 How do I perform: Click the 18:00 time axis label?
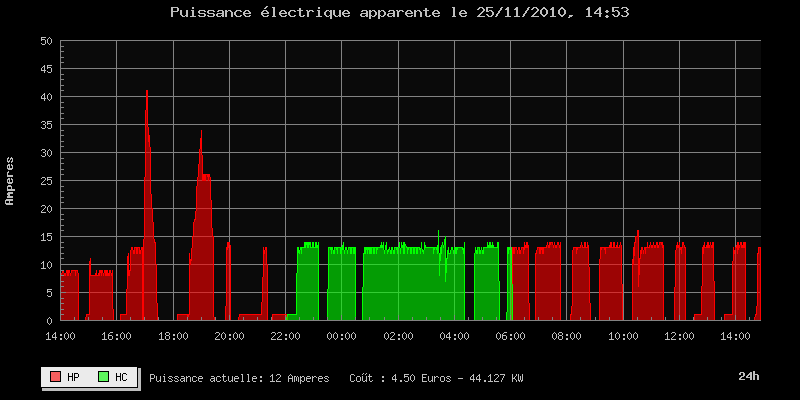tap(173, 336)
